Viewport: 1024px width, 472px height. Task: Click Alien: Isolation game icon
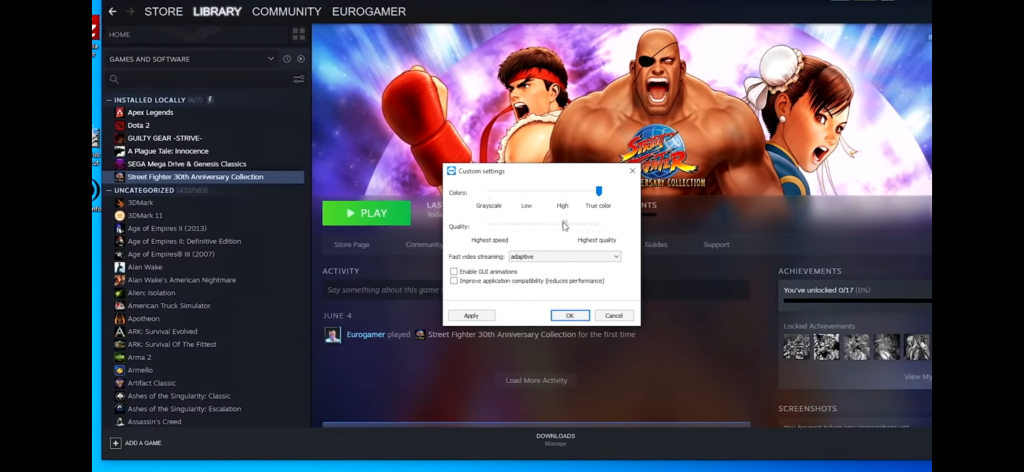pyautogui.click(x=120, y=292)
